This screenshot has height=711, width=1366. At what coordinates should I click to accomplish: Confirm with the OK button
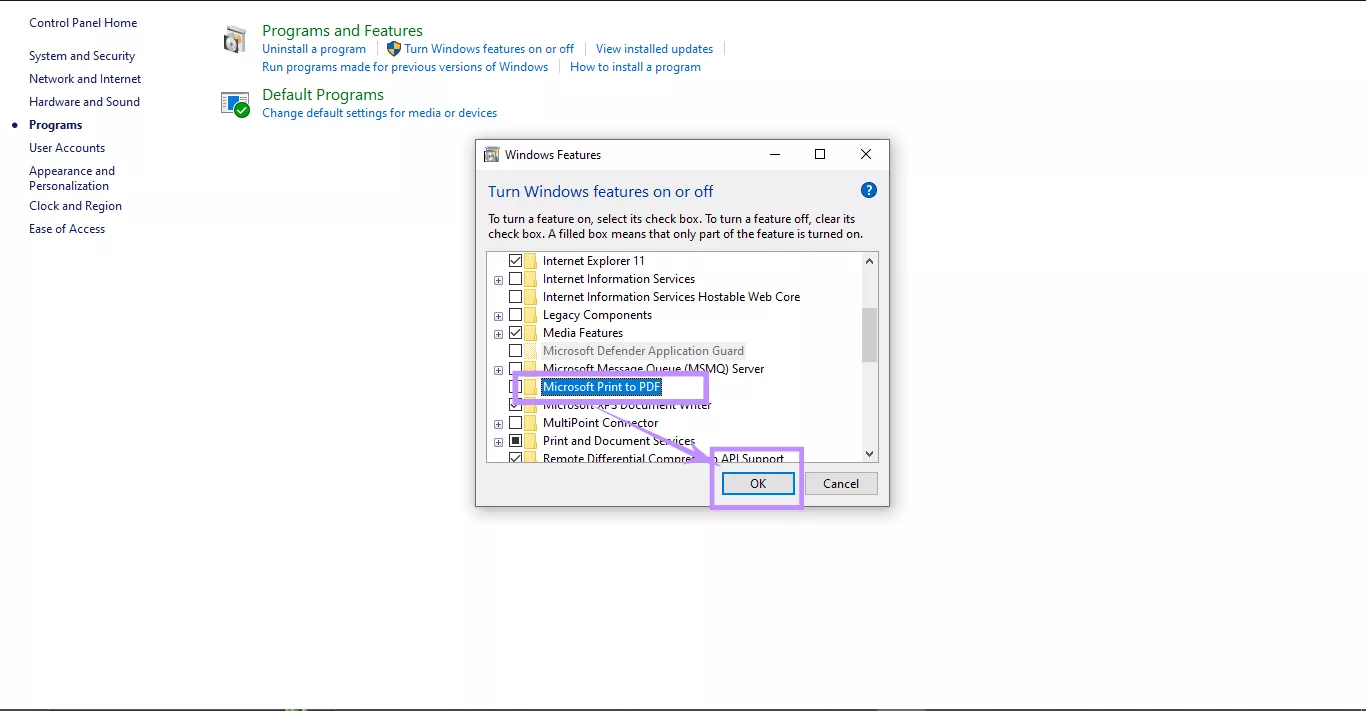[x=758, y=484]
